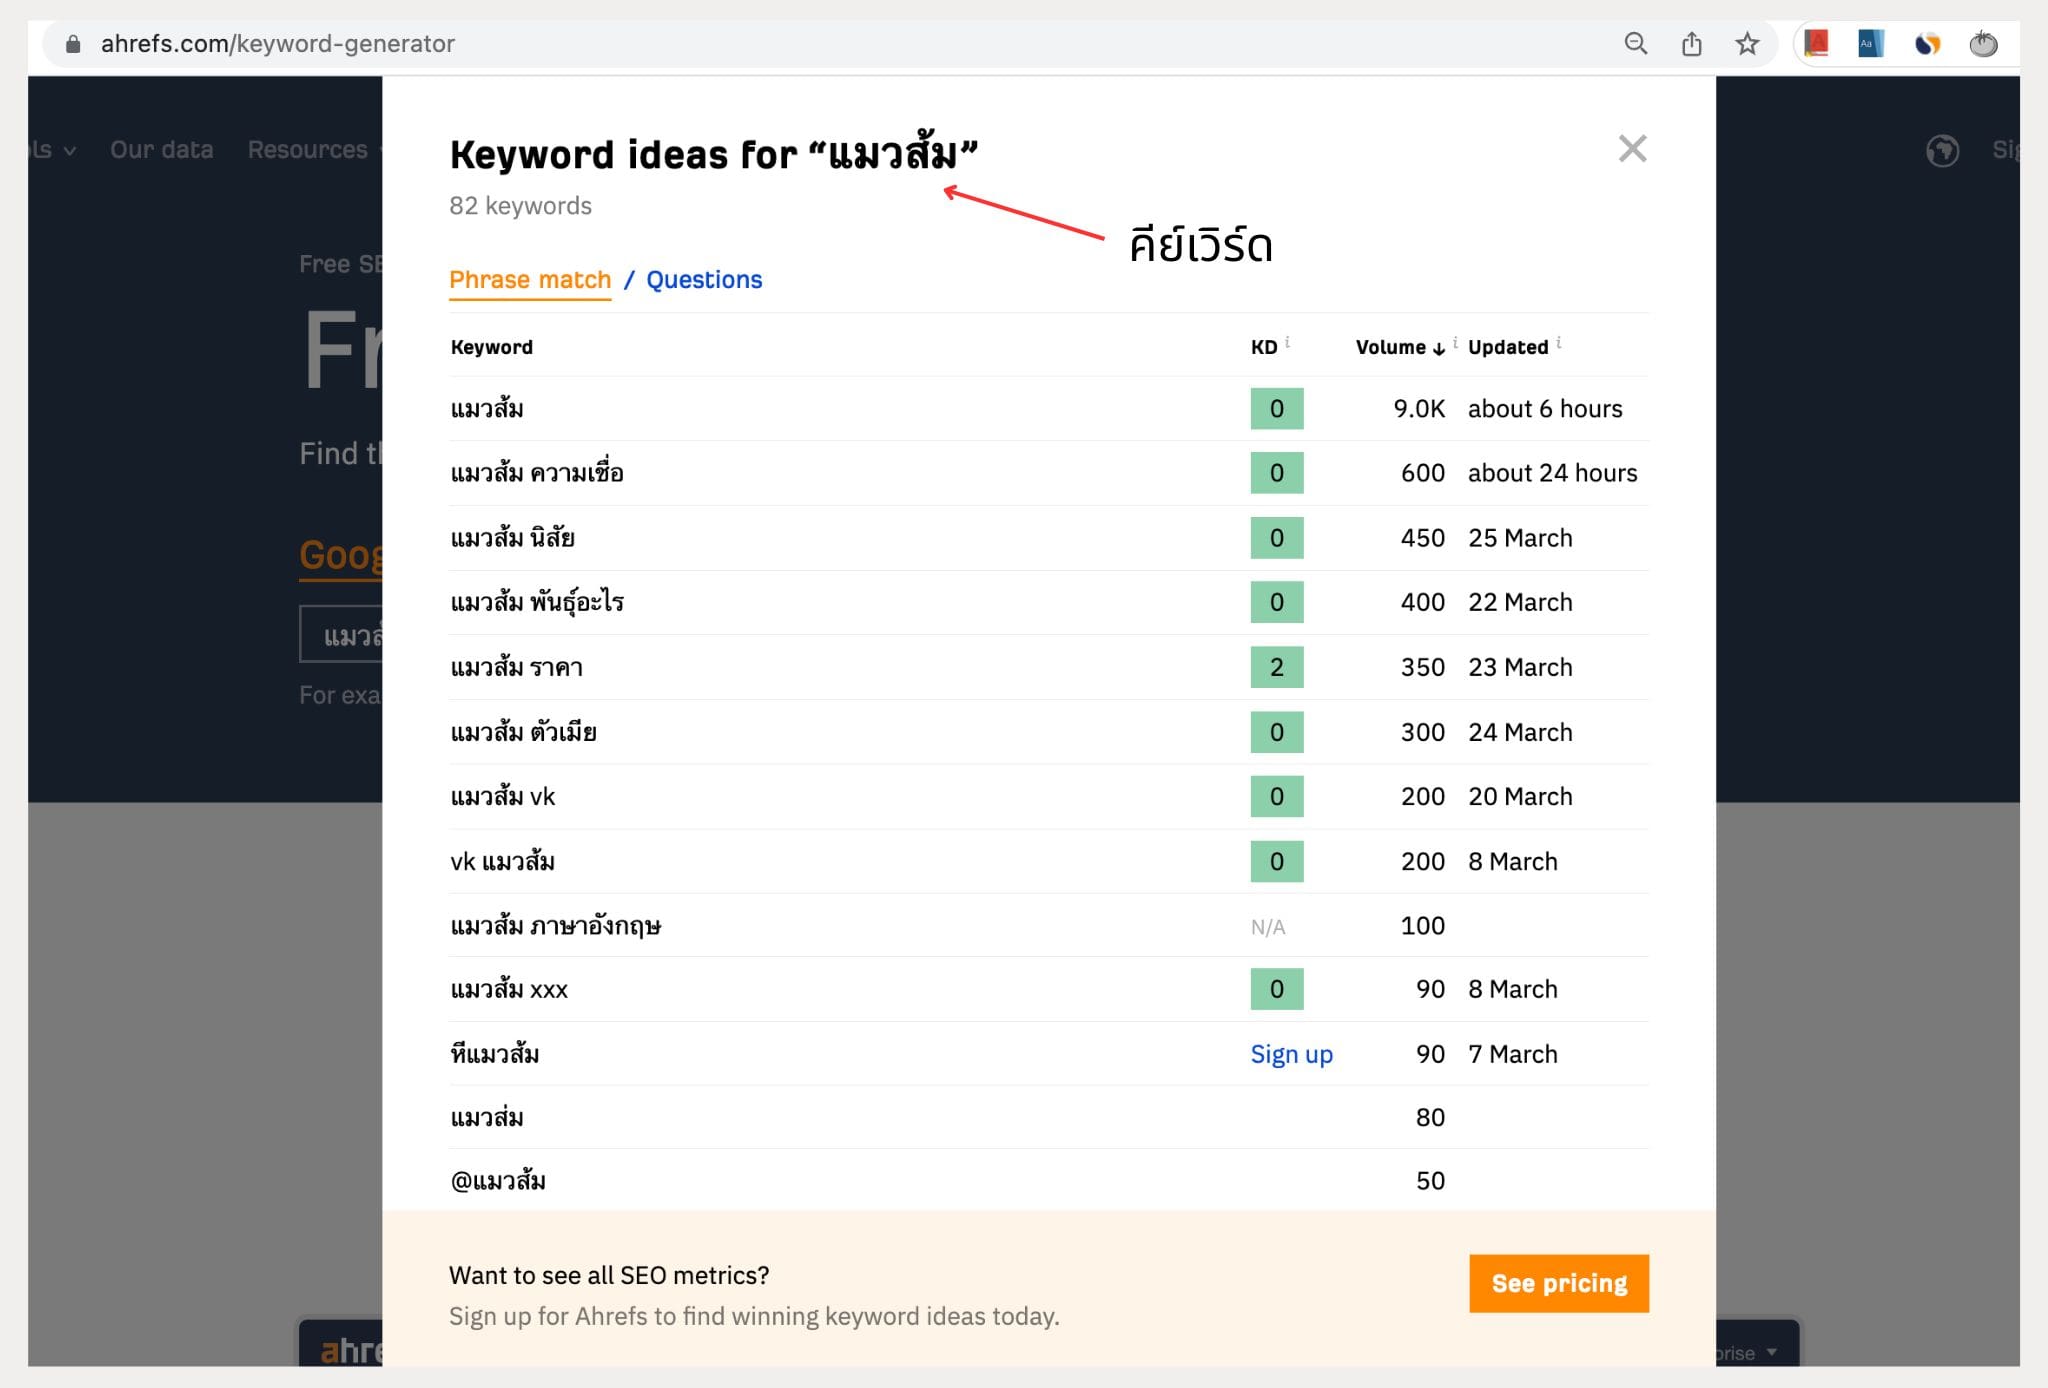The image size is (2048, 1388).
Task: Open the tomato timer extension
Action: [x=1983, y=43]
